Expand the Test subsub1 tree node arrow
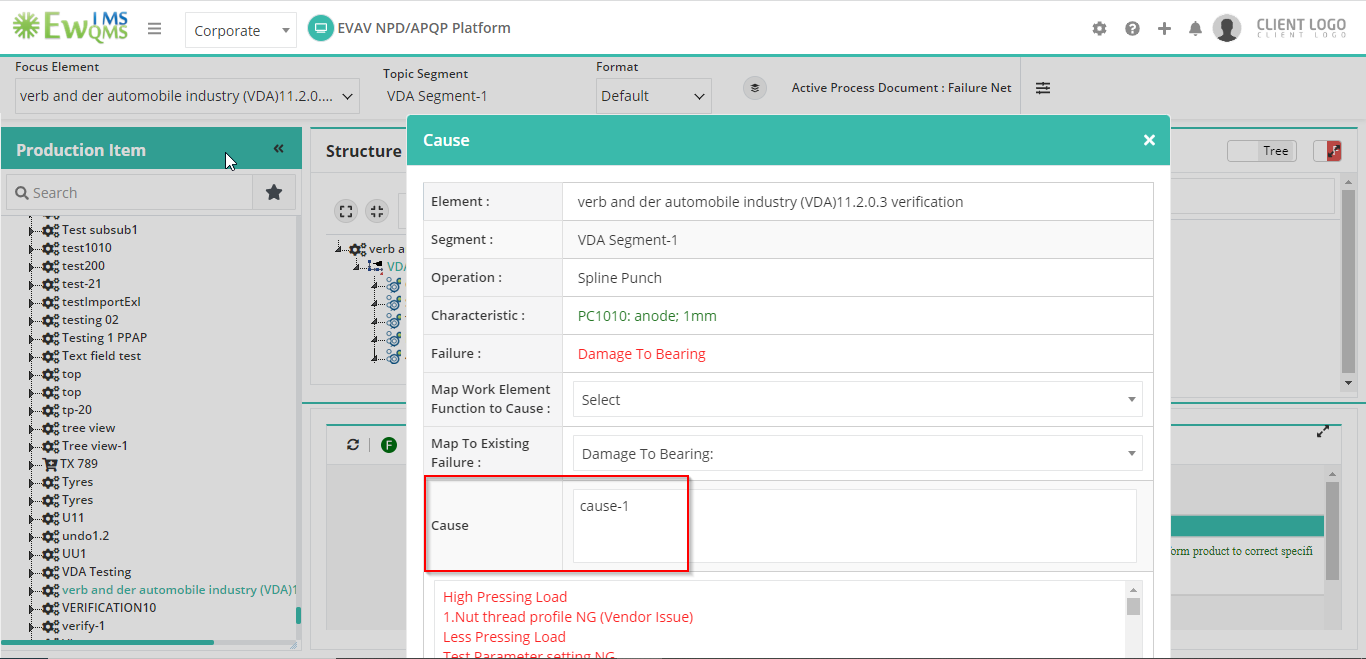The image size is (1366, 659). pos(32,230)
